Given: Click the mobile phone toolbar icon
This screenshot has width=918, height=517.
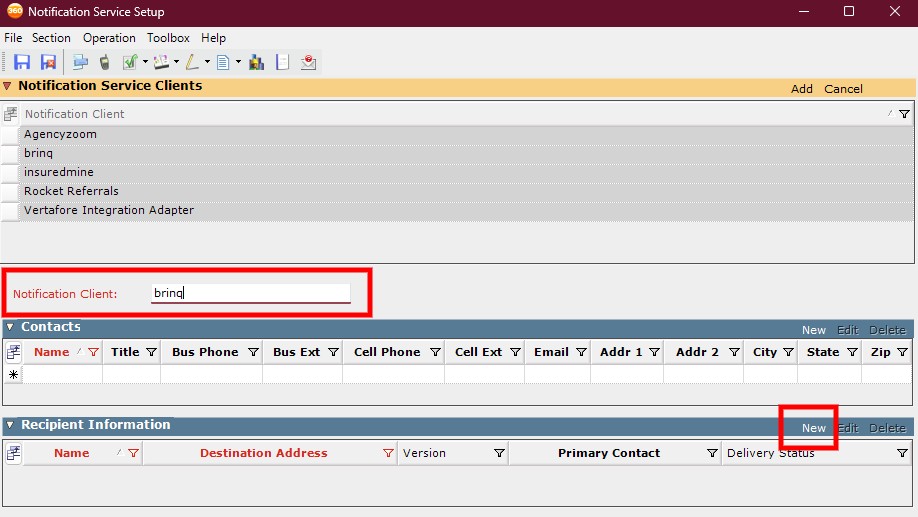Looking at the screenshot, I should pyautogui.click(x=104, y=62).
